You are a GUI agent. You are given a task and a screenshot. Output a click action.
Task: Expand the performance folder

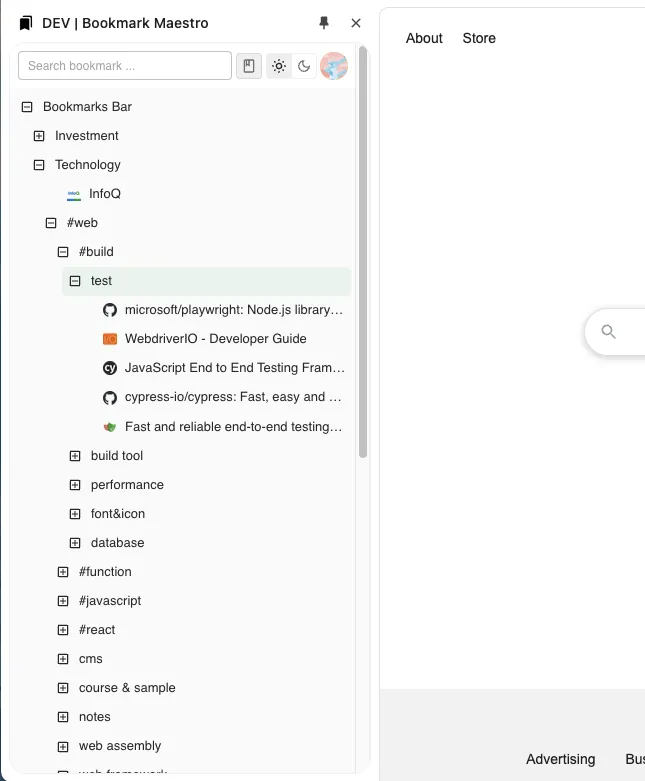pyautogui.click(x=75, y=485)
